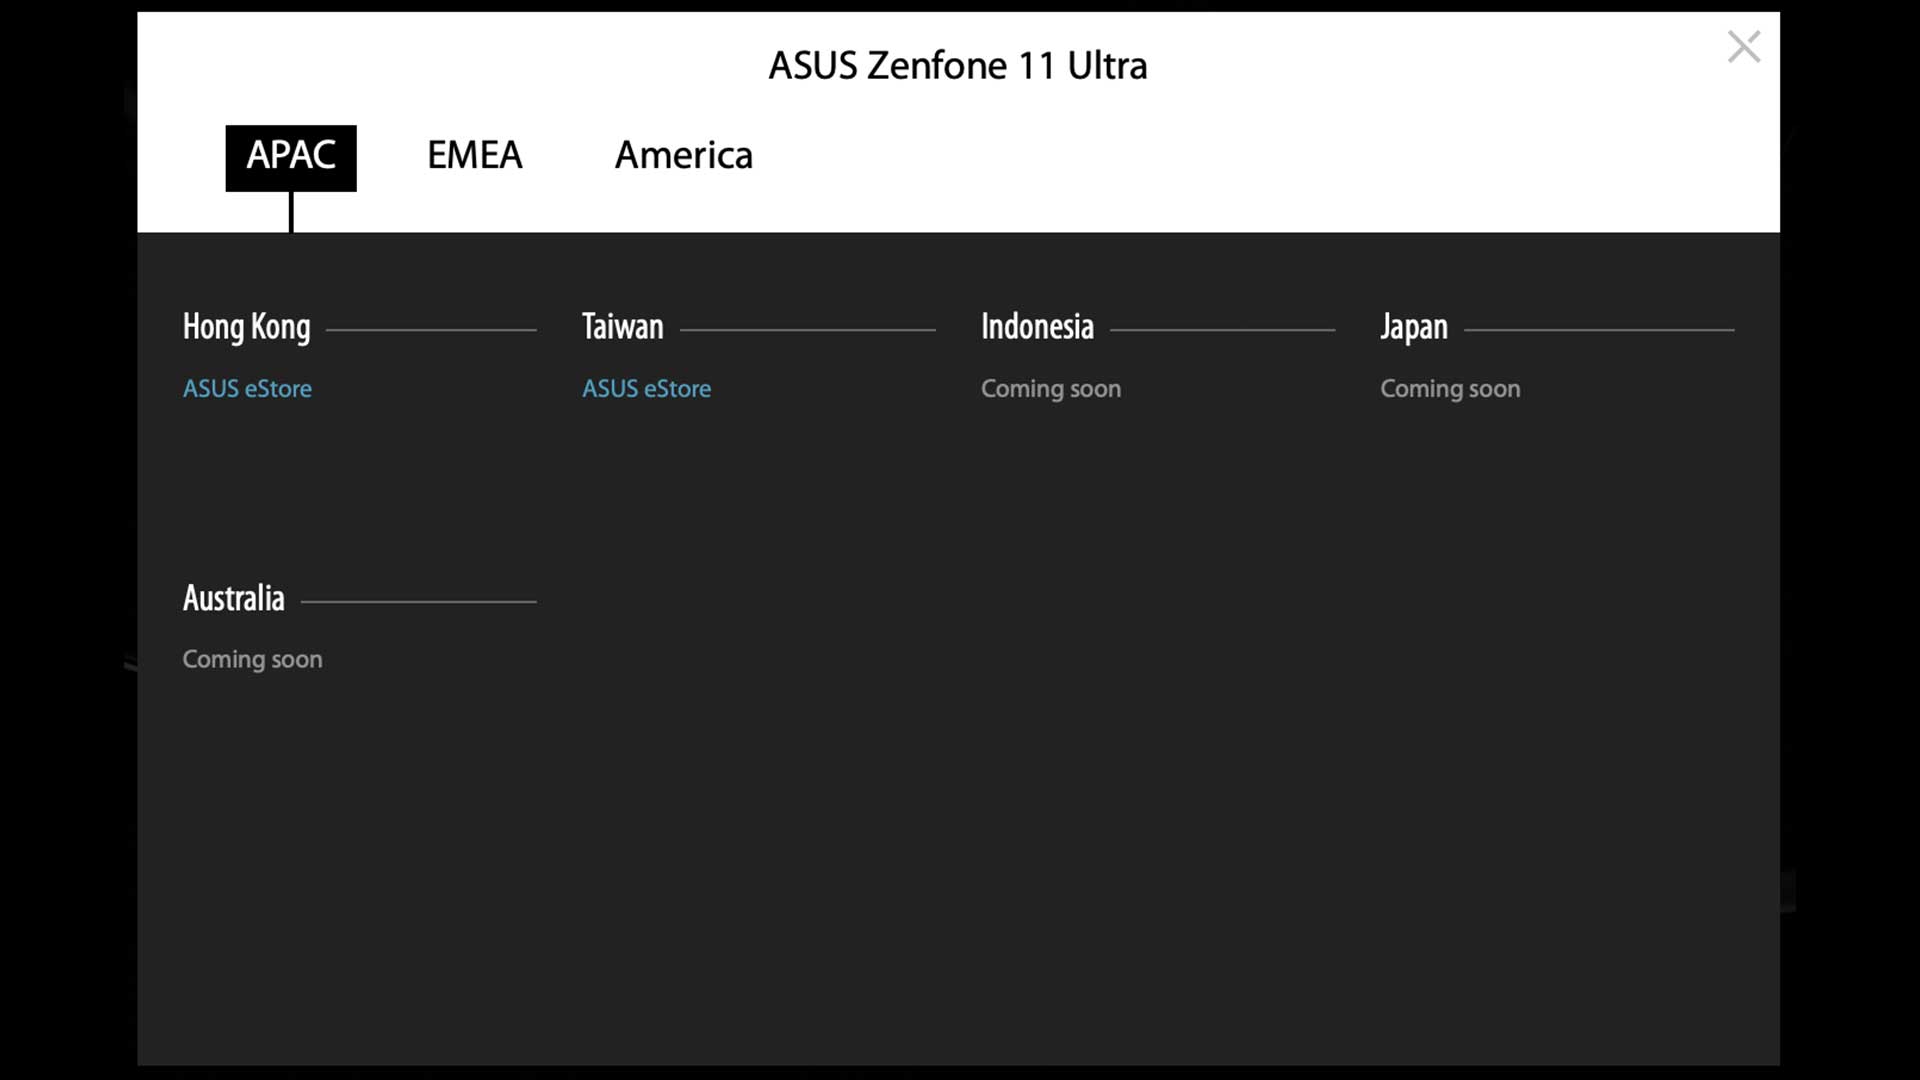Click the divider line beside Taiwan
Screen dimensions: 1920x1080
click(x=808, y=329)
